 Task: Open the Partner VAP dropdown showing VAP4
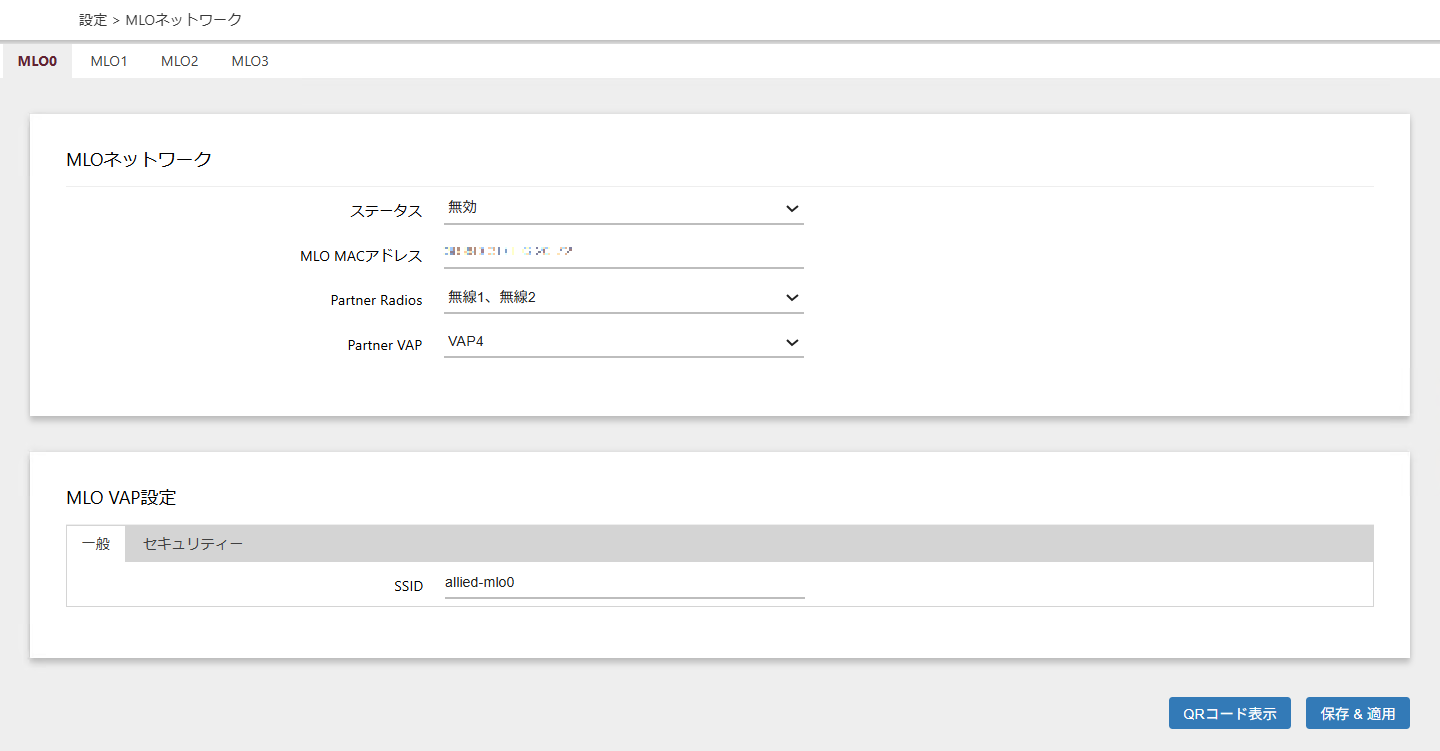[623, 342]
